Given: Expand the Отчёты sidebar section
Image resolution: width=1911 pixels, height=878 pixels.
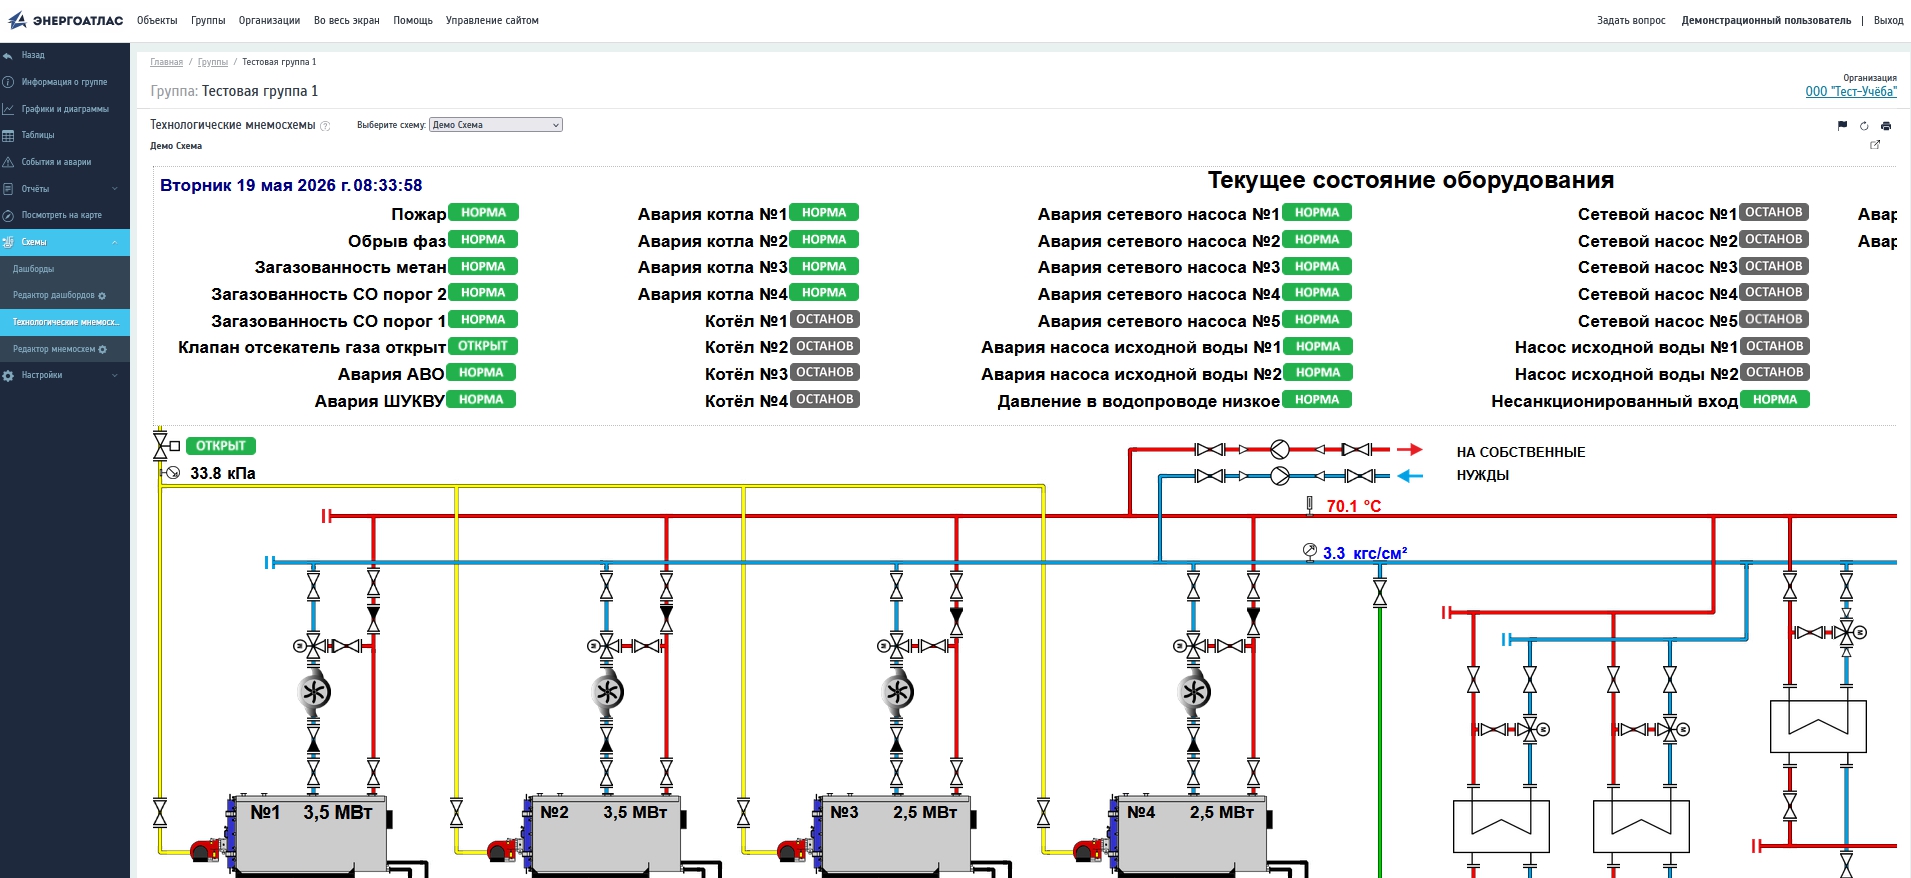Looking at the screenshot, I should pos(65,189).
